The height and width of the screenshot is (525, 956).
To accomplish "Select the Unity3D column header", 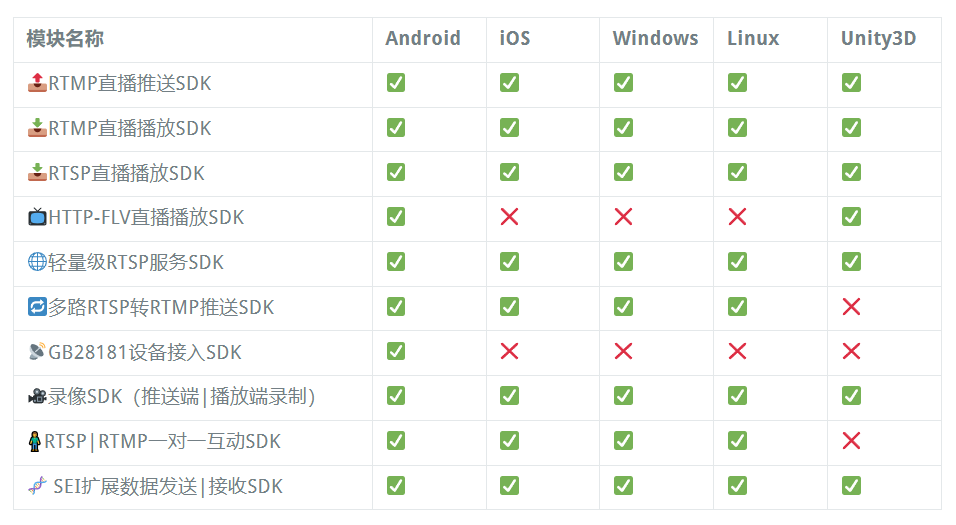I will (878, 38).
